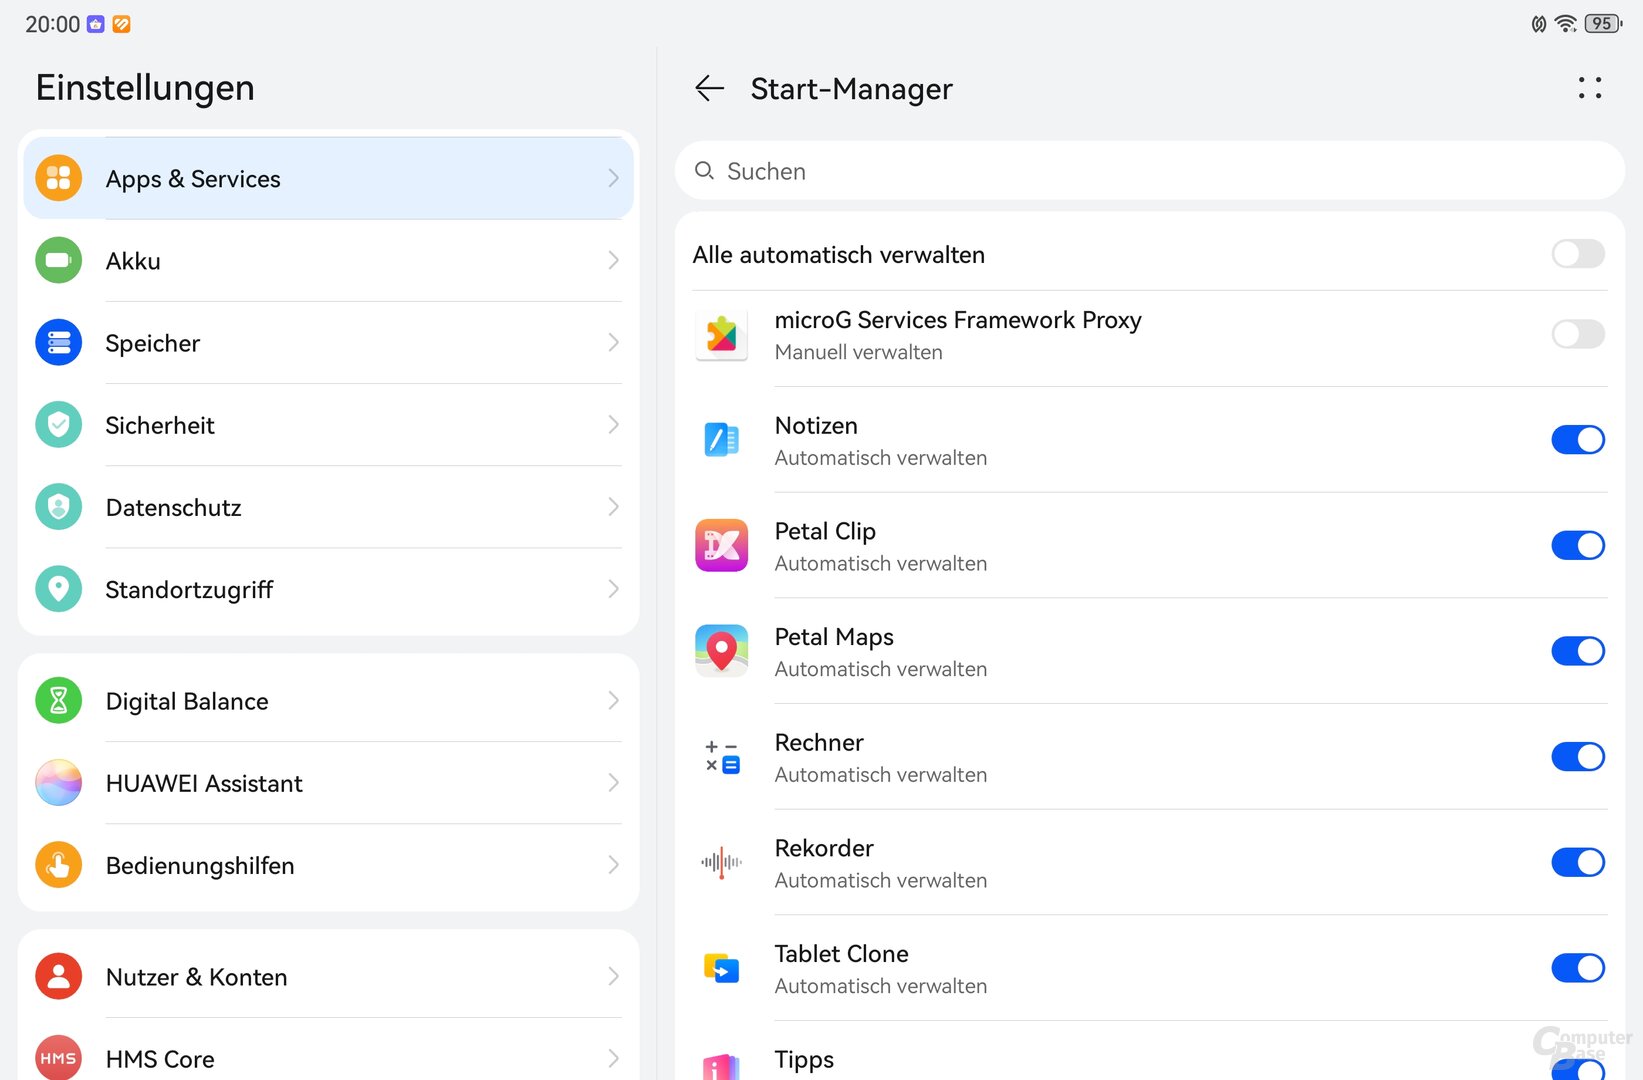Click the HUAWEI Assistant gradient icon
The image size is (1643, 1080).
tap(58, 783)
